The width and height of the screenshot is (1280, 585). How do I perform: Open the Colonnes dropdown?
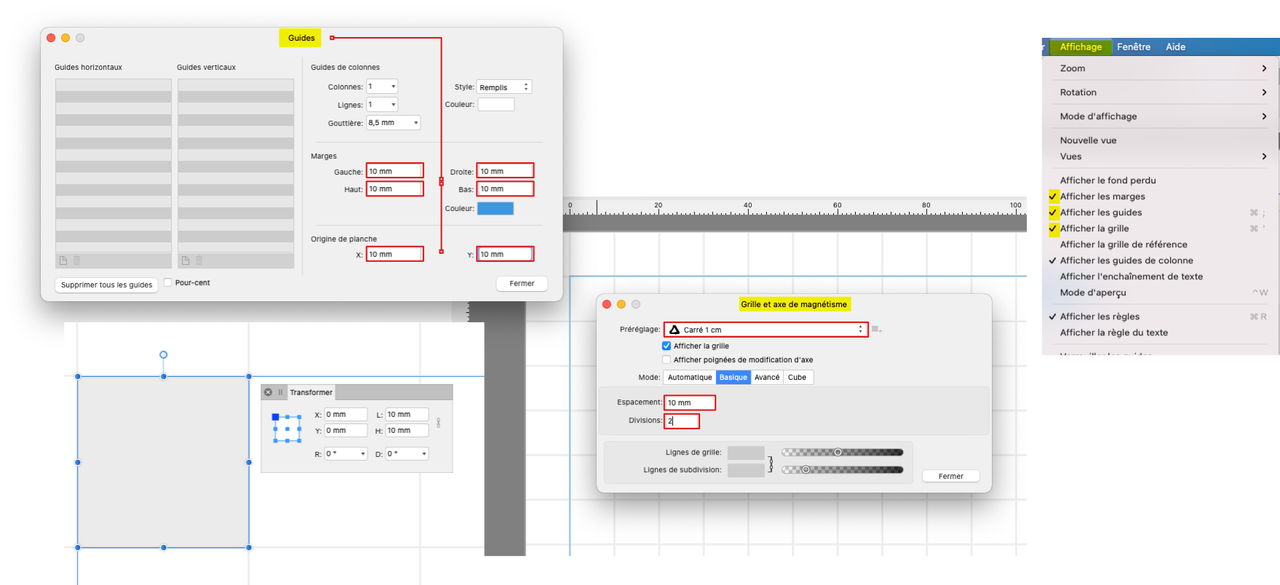click(x=382, y=87)
